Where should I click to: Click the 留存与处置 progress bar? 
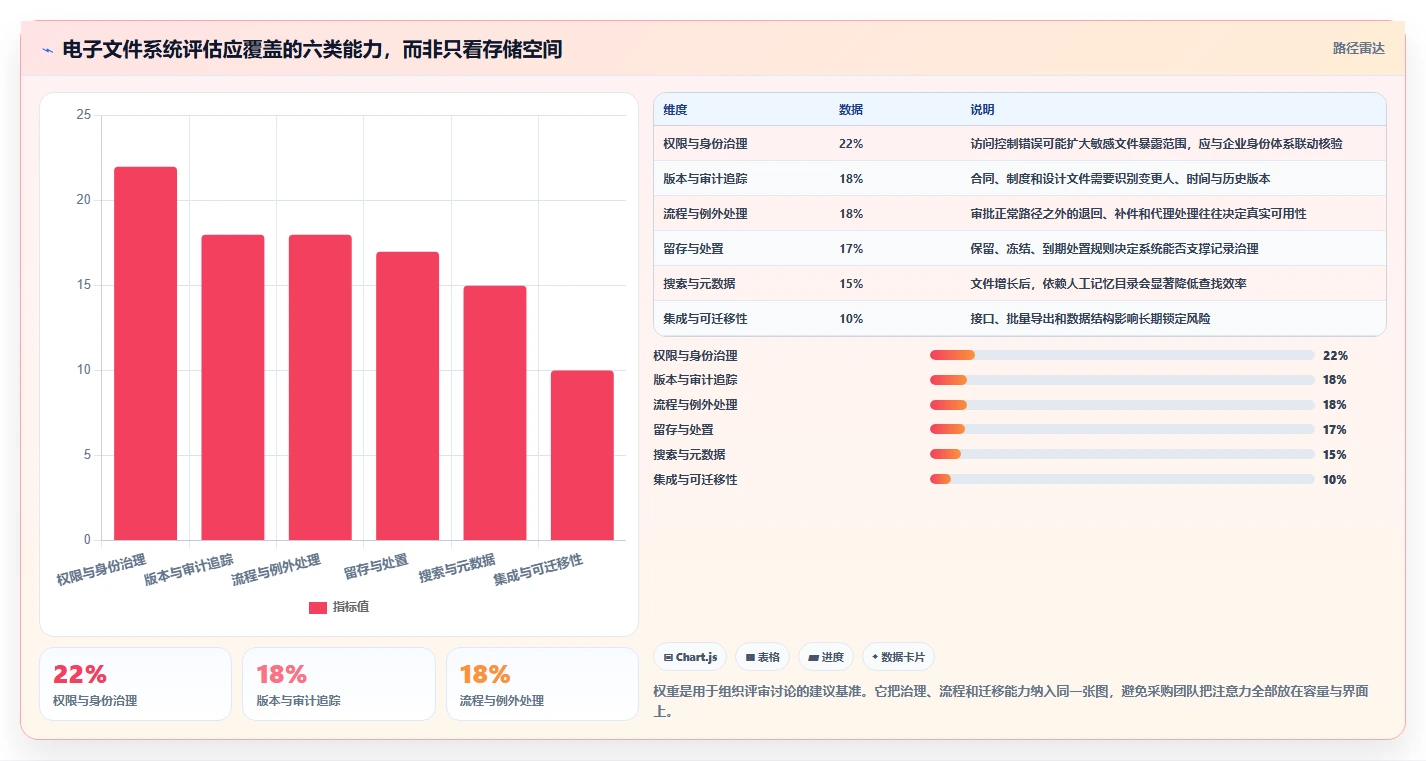point(1122,430)
